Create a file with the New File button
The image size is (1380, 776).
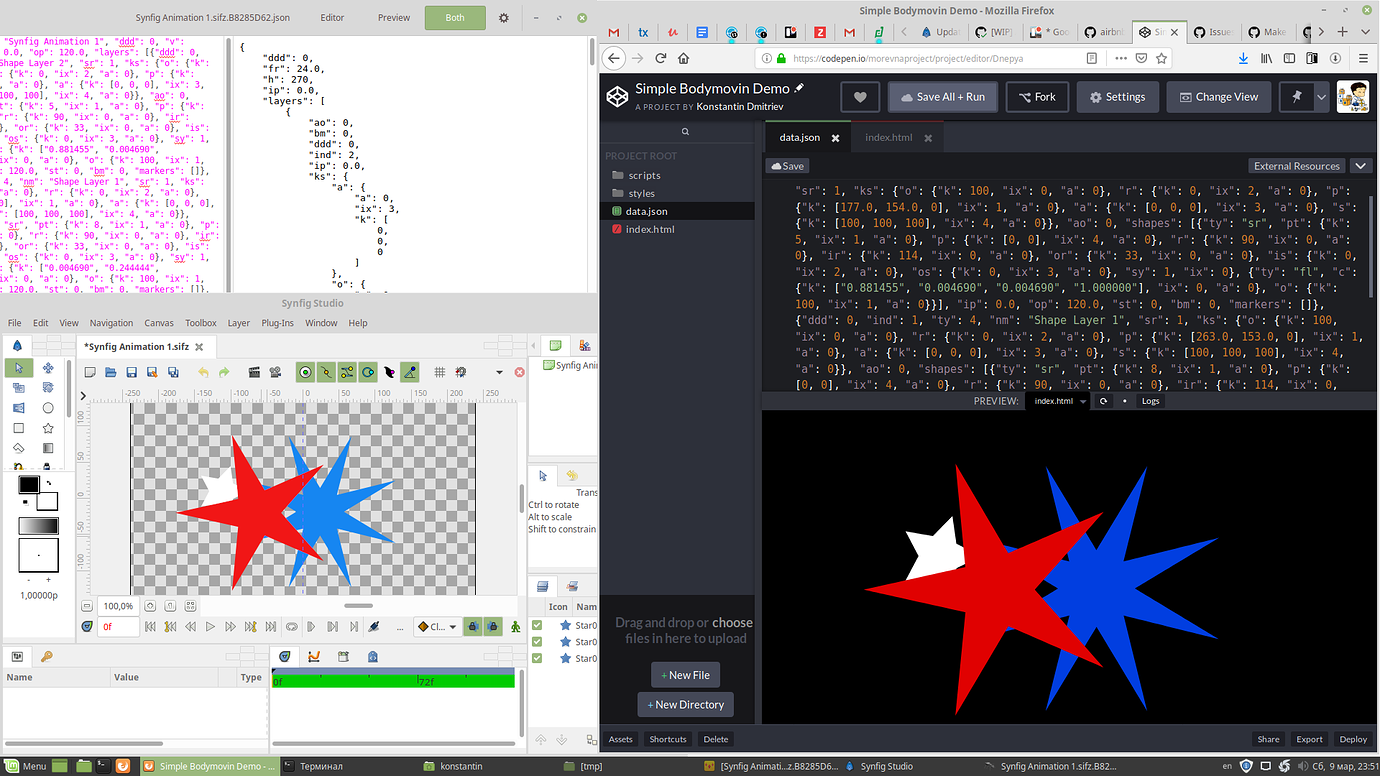(x=684, y=674)
